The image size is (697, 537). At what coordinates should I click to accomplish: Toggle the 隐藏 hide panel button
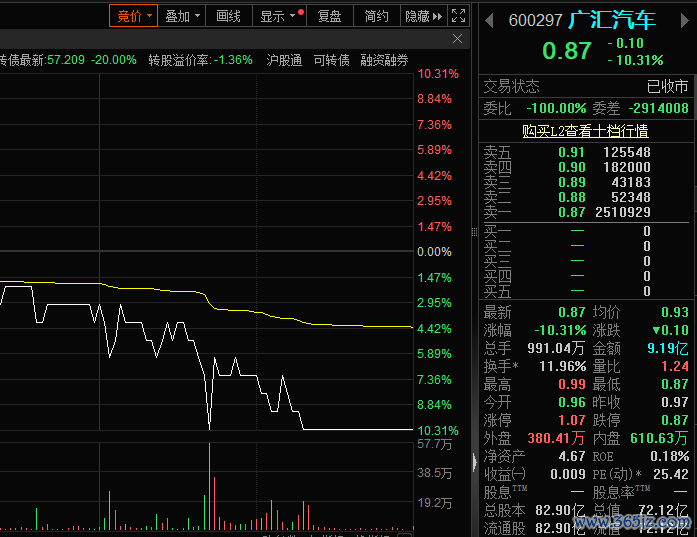(x=418, y=16)
